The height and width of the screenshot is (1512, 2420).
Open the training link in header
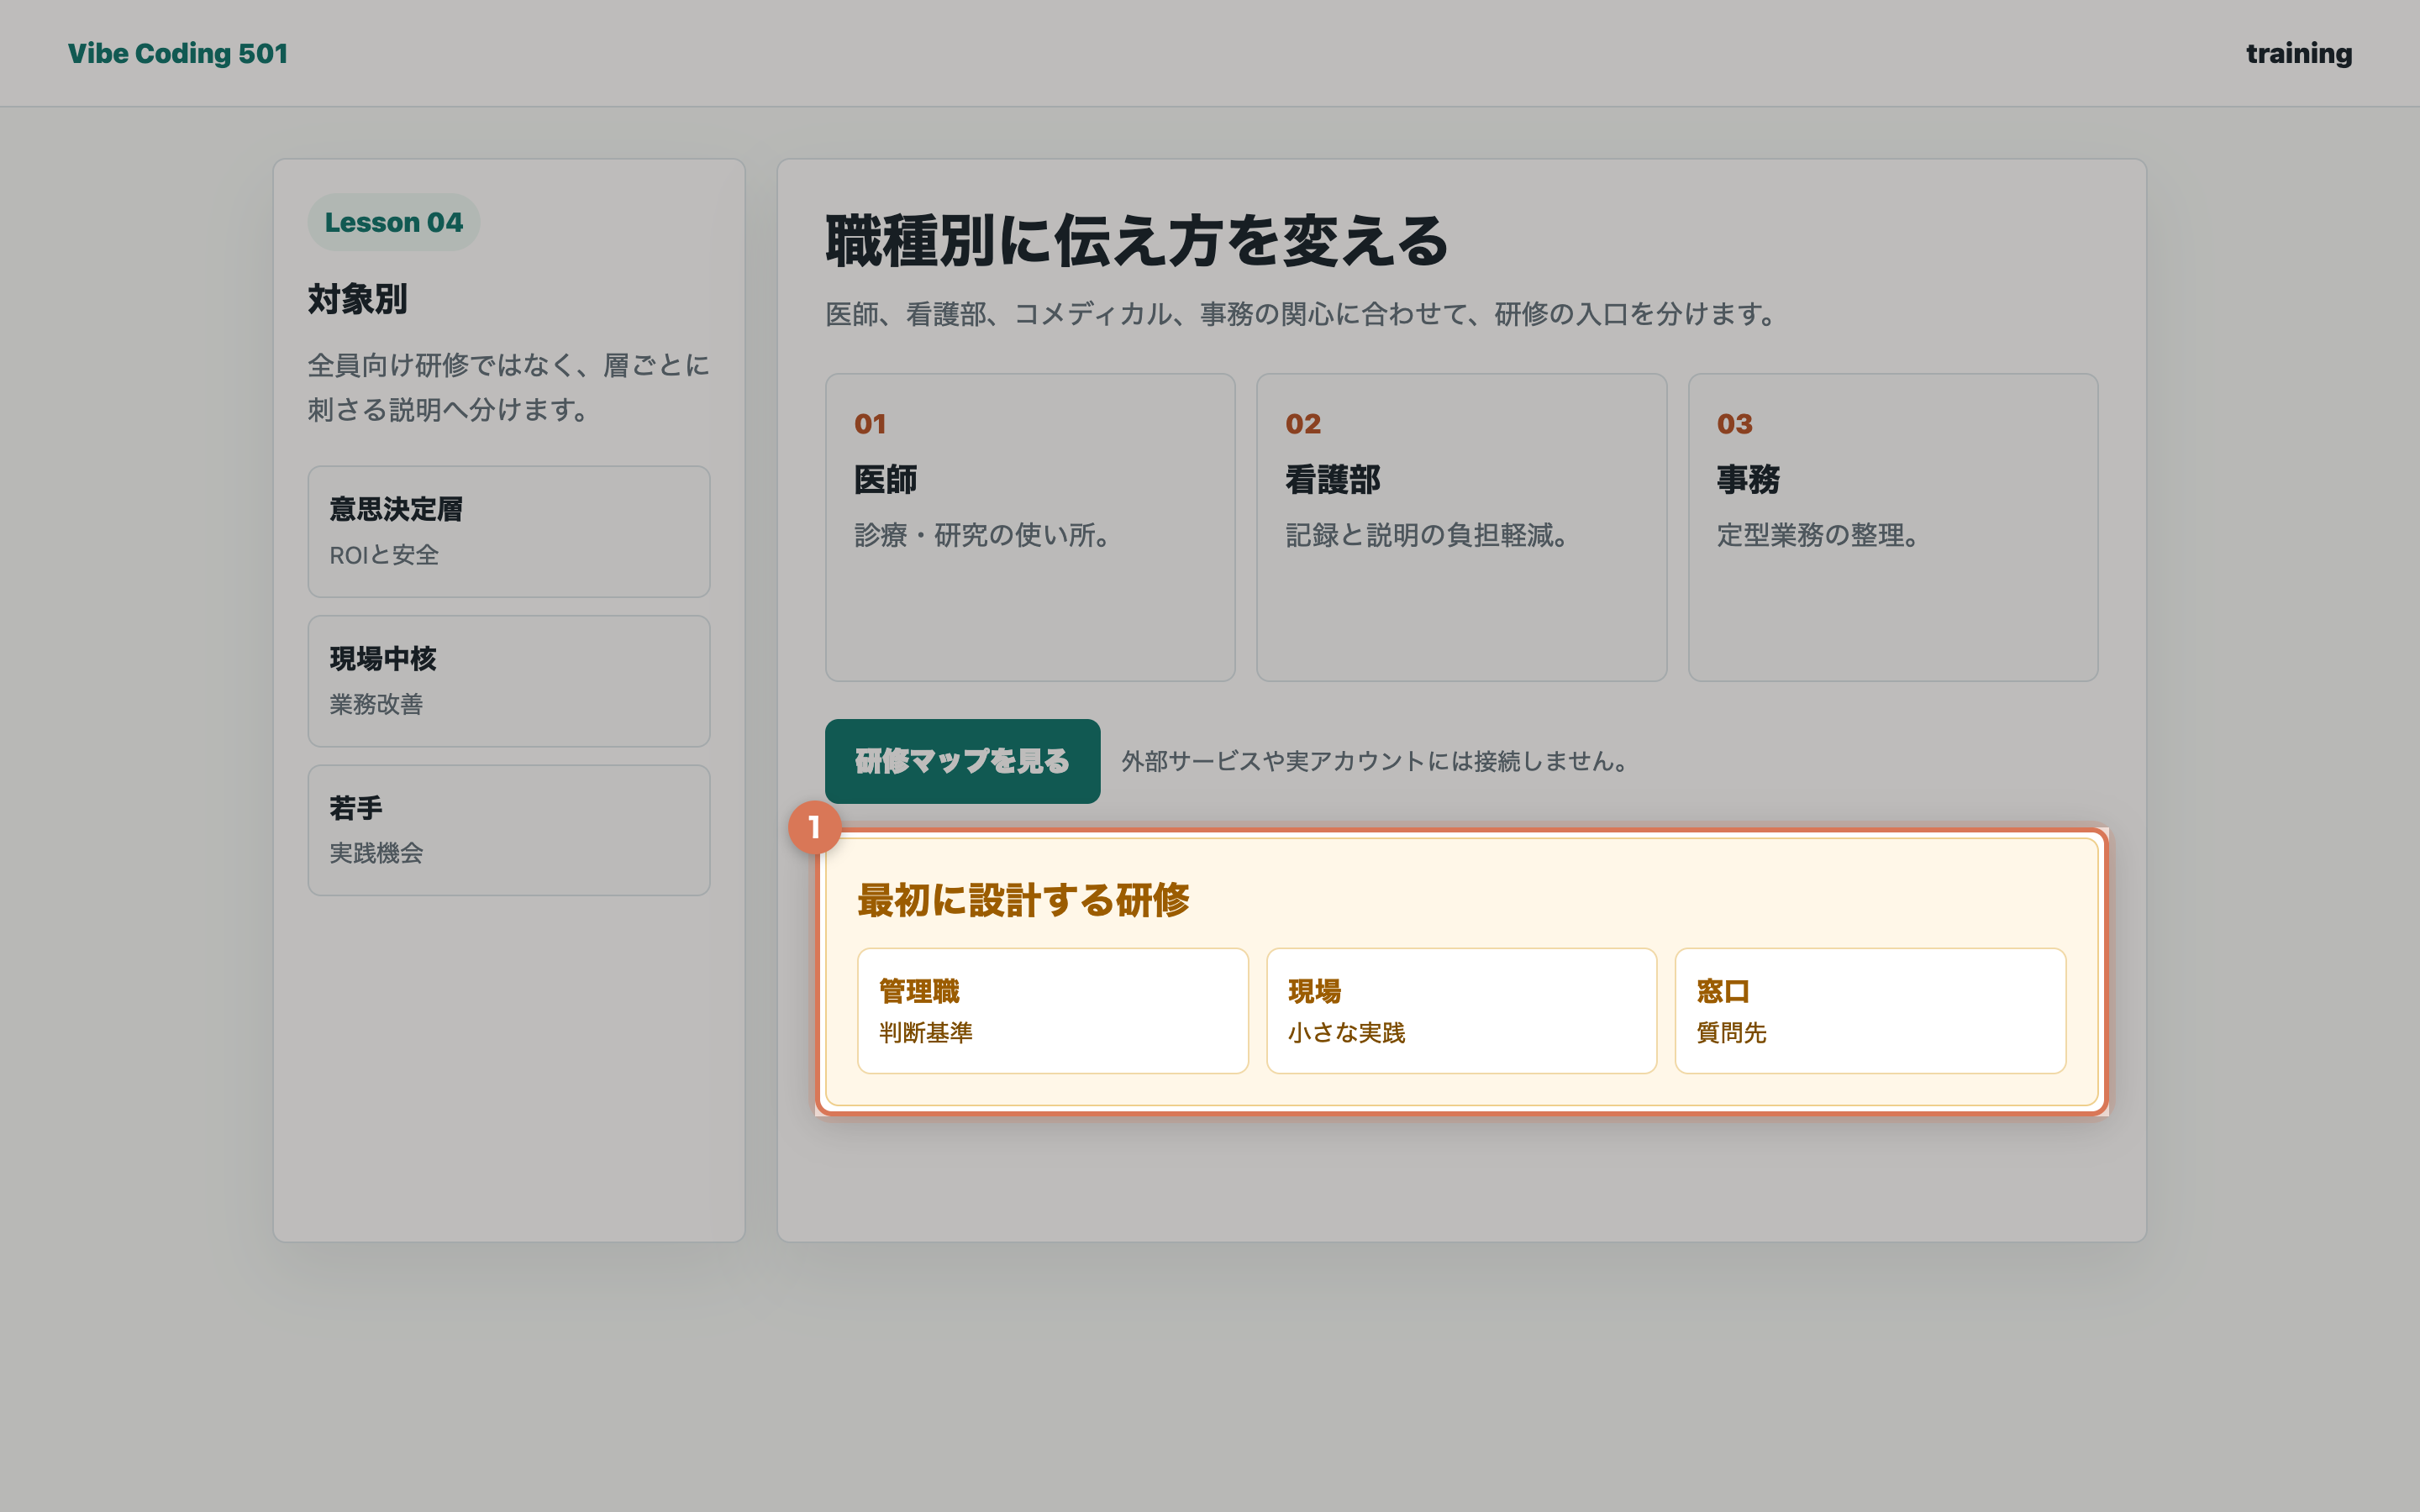(x=2298, y=53)
